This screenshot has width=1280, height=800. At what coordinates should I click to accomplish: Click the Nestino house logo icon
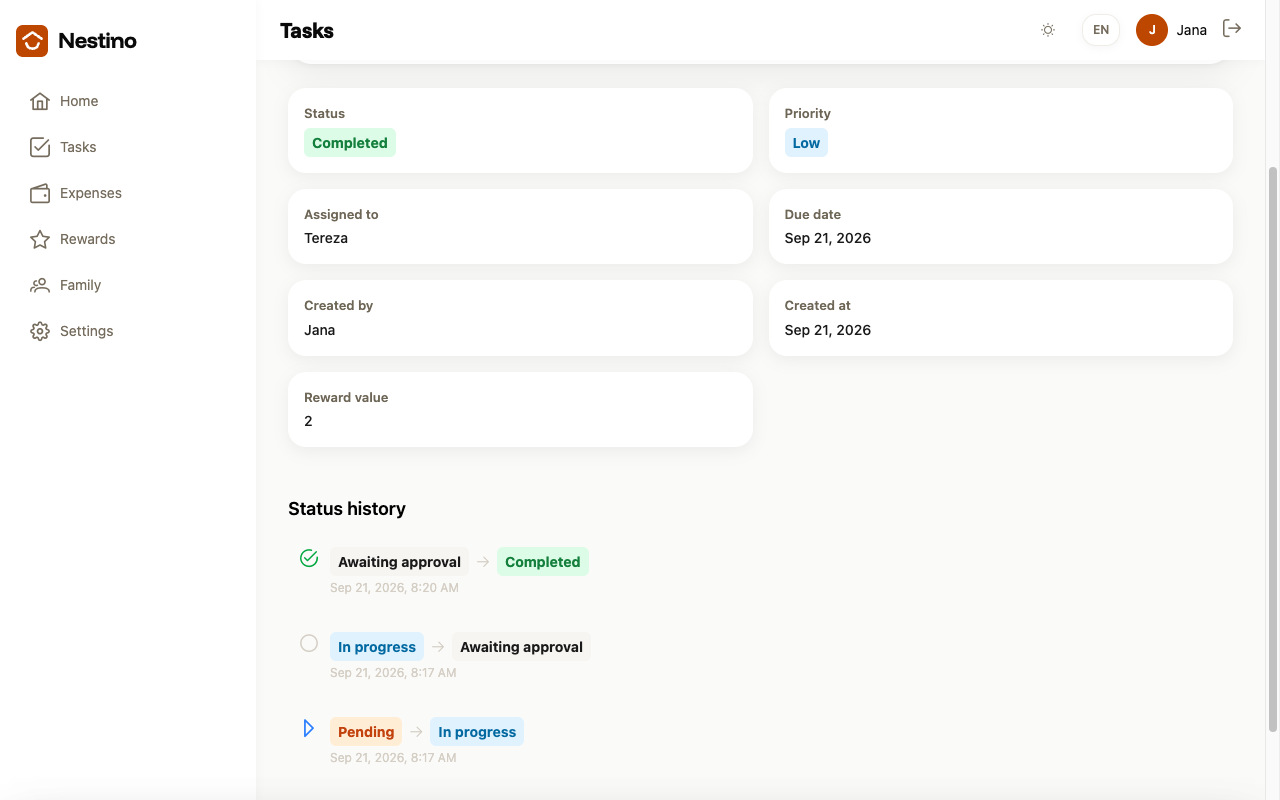point(32,41)
